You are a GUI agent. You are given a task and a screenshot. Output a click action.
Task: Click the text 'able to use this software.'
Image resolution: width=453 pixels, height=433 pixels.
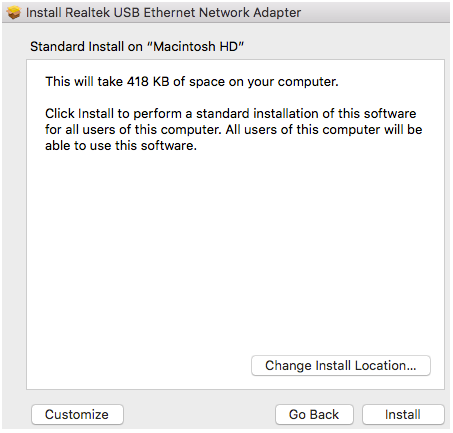(x=121, y=146)
